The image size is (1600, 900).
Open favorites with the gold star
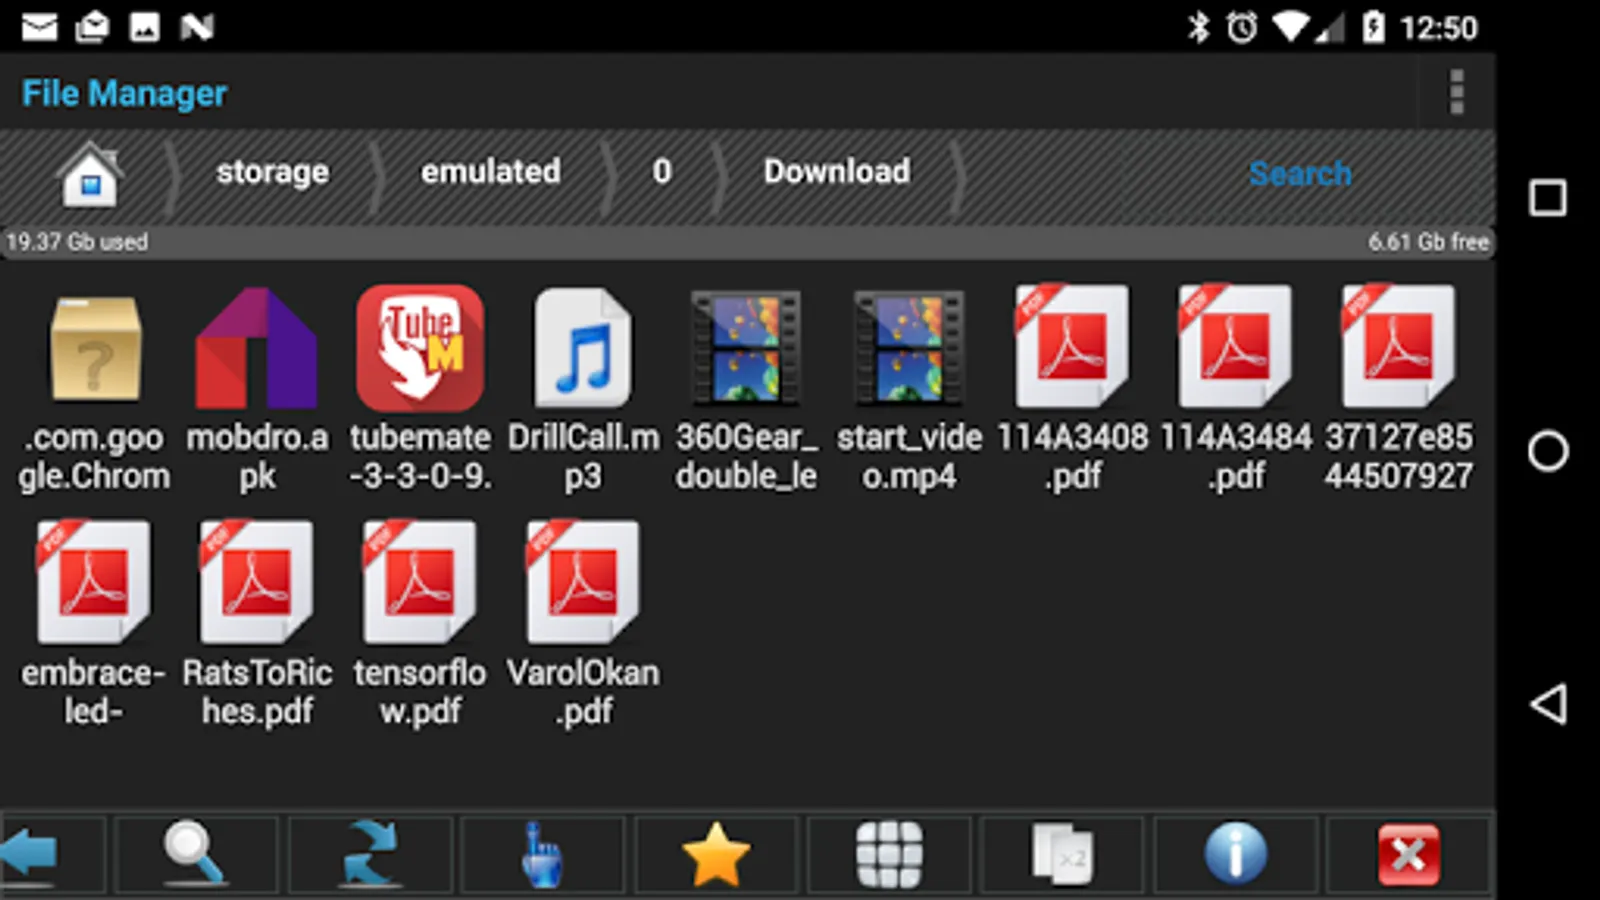click(716, 854)
